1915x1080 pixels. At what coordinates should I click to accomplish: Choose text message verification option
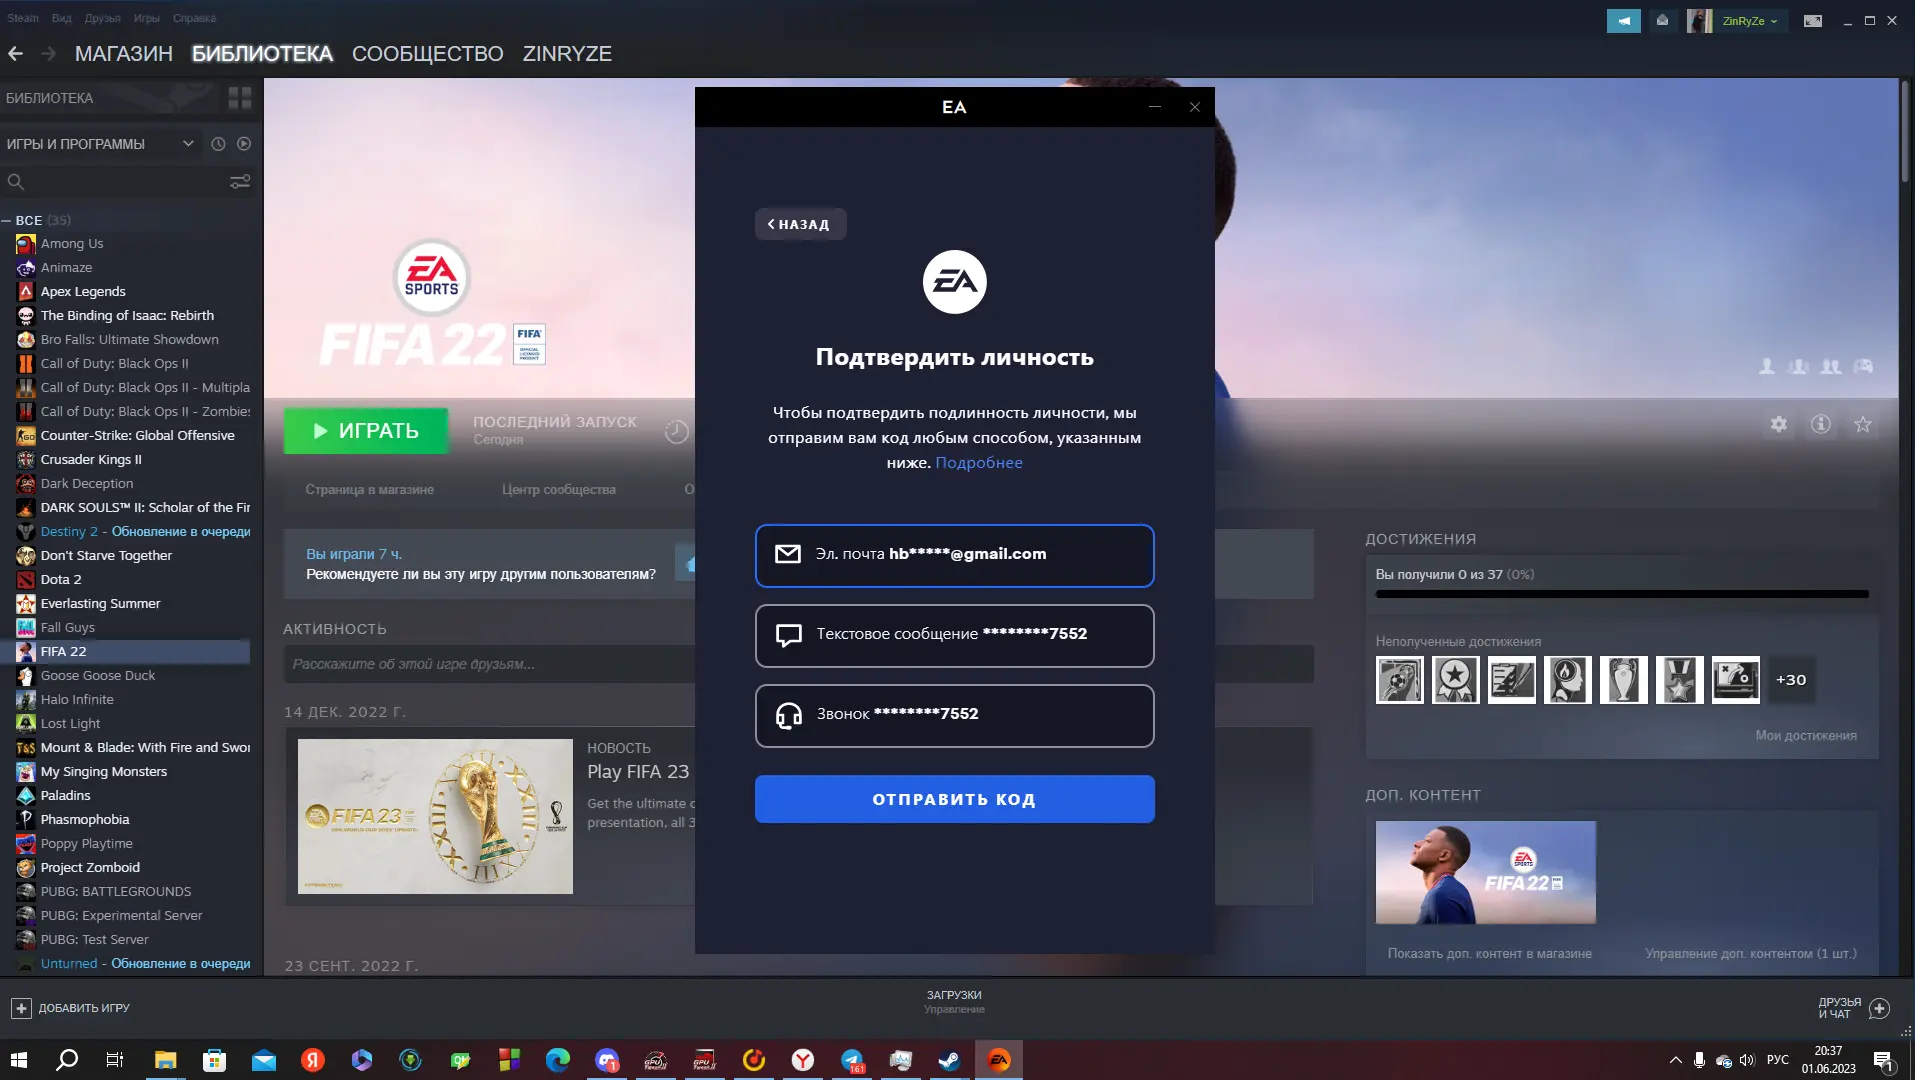pos(954,635)
